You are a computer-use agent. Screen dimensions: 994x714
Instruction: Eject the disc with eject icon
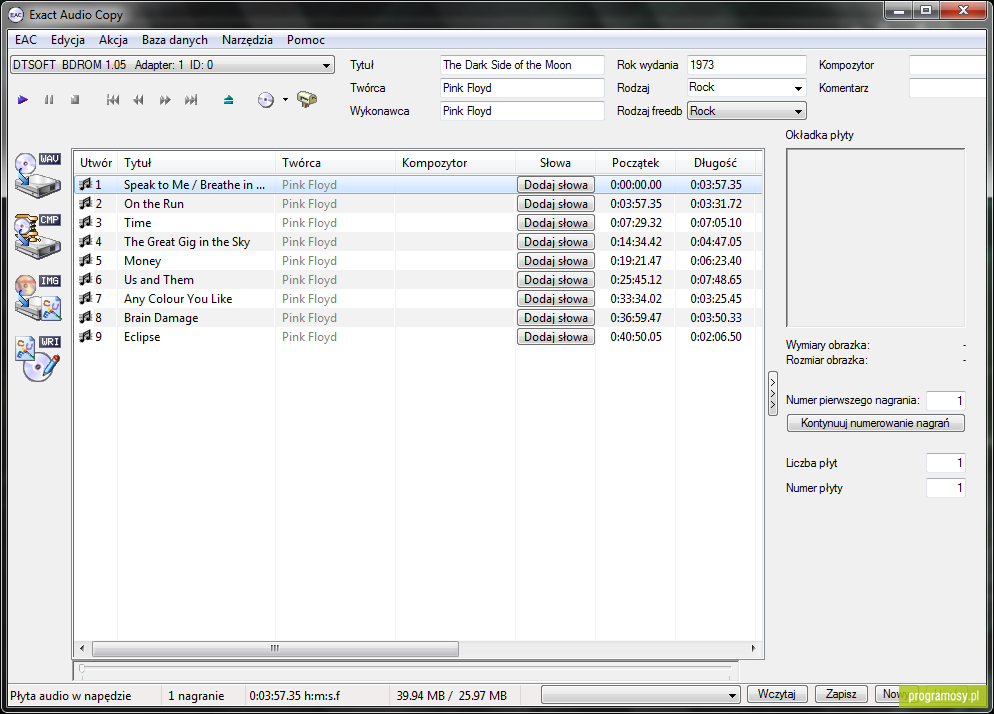pos(228,100)
